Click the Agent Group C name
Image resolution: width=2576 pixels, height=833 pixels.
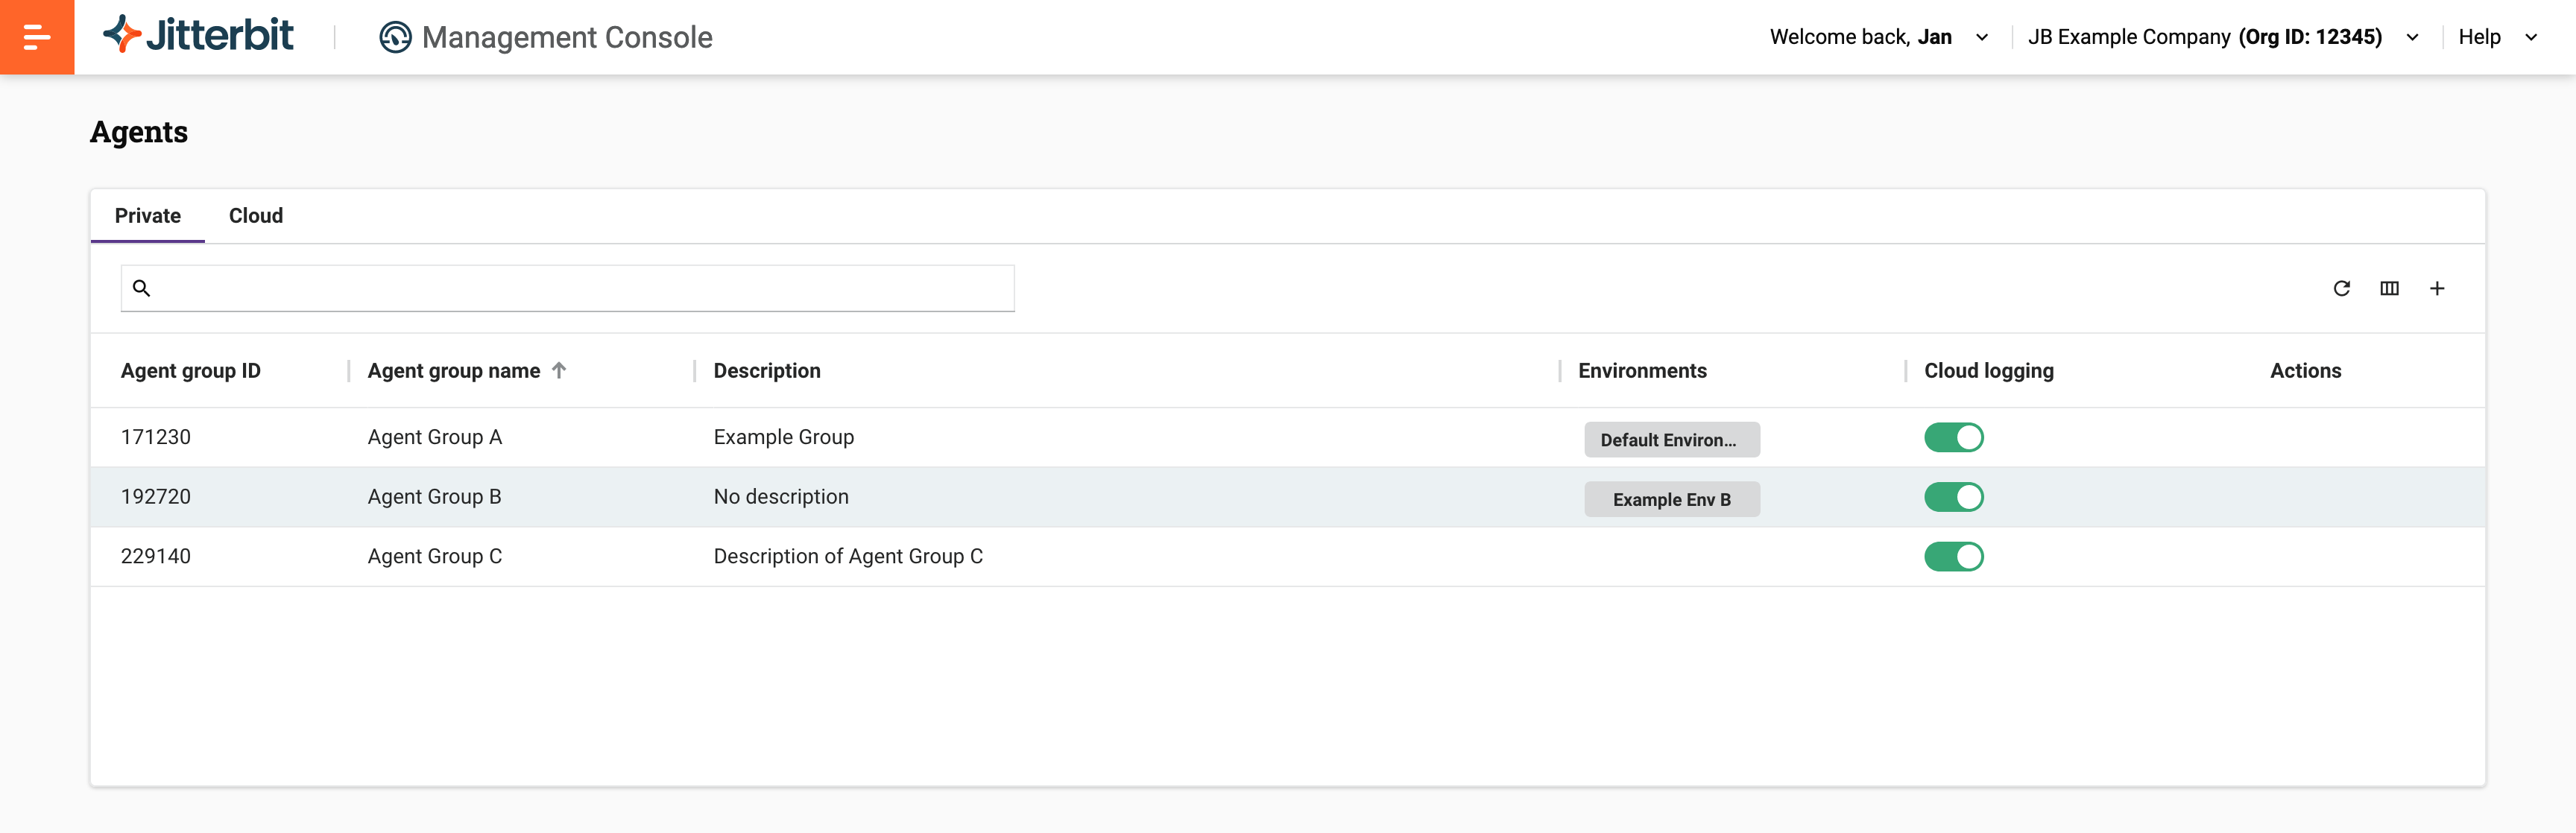(x=434, y=556)
